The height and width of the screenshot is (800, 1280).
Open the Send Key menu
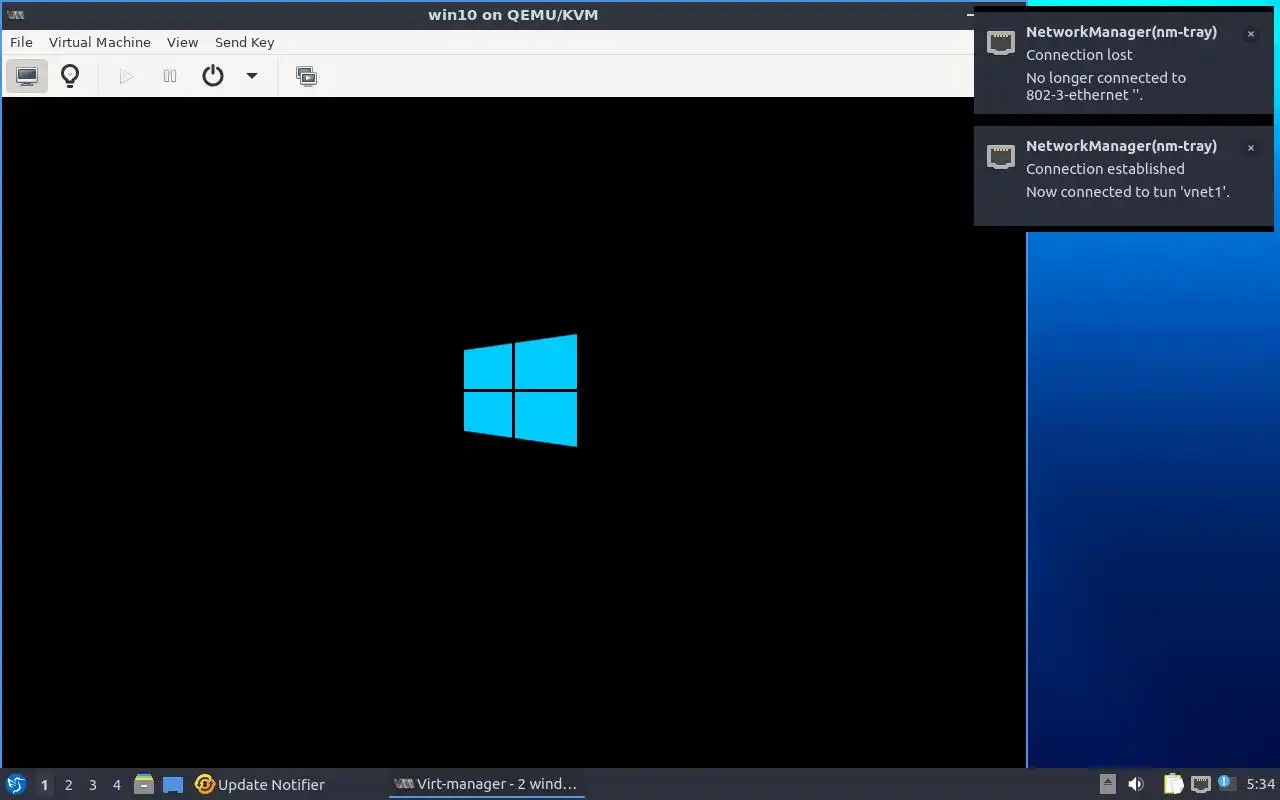click(x=244, y=42)
